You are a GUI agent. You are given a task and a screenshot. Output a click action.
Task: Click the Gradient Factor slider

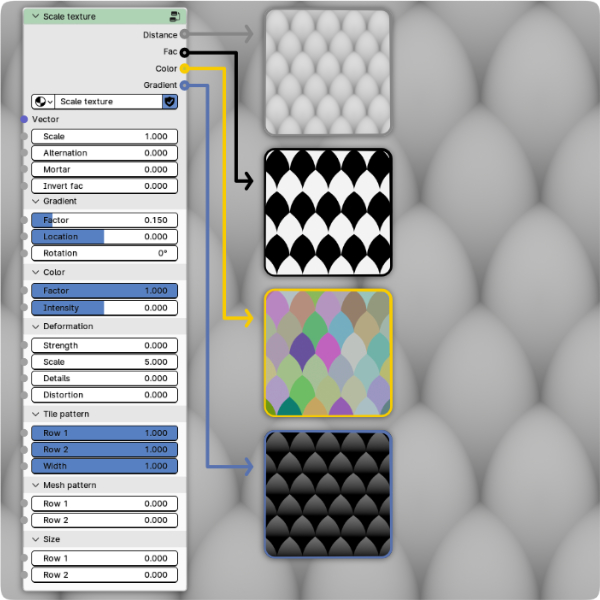tap(104, 220)
